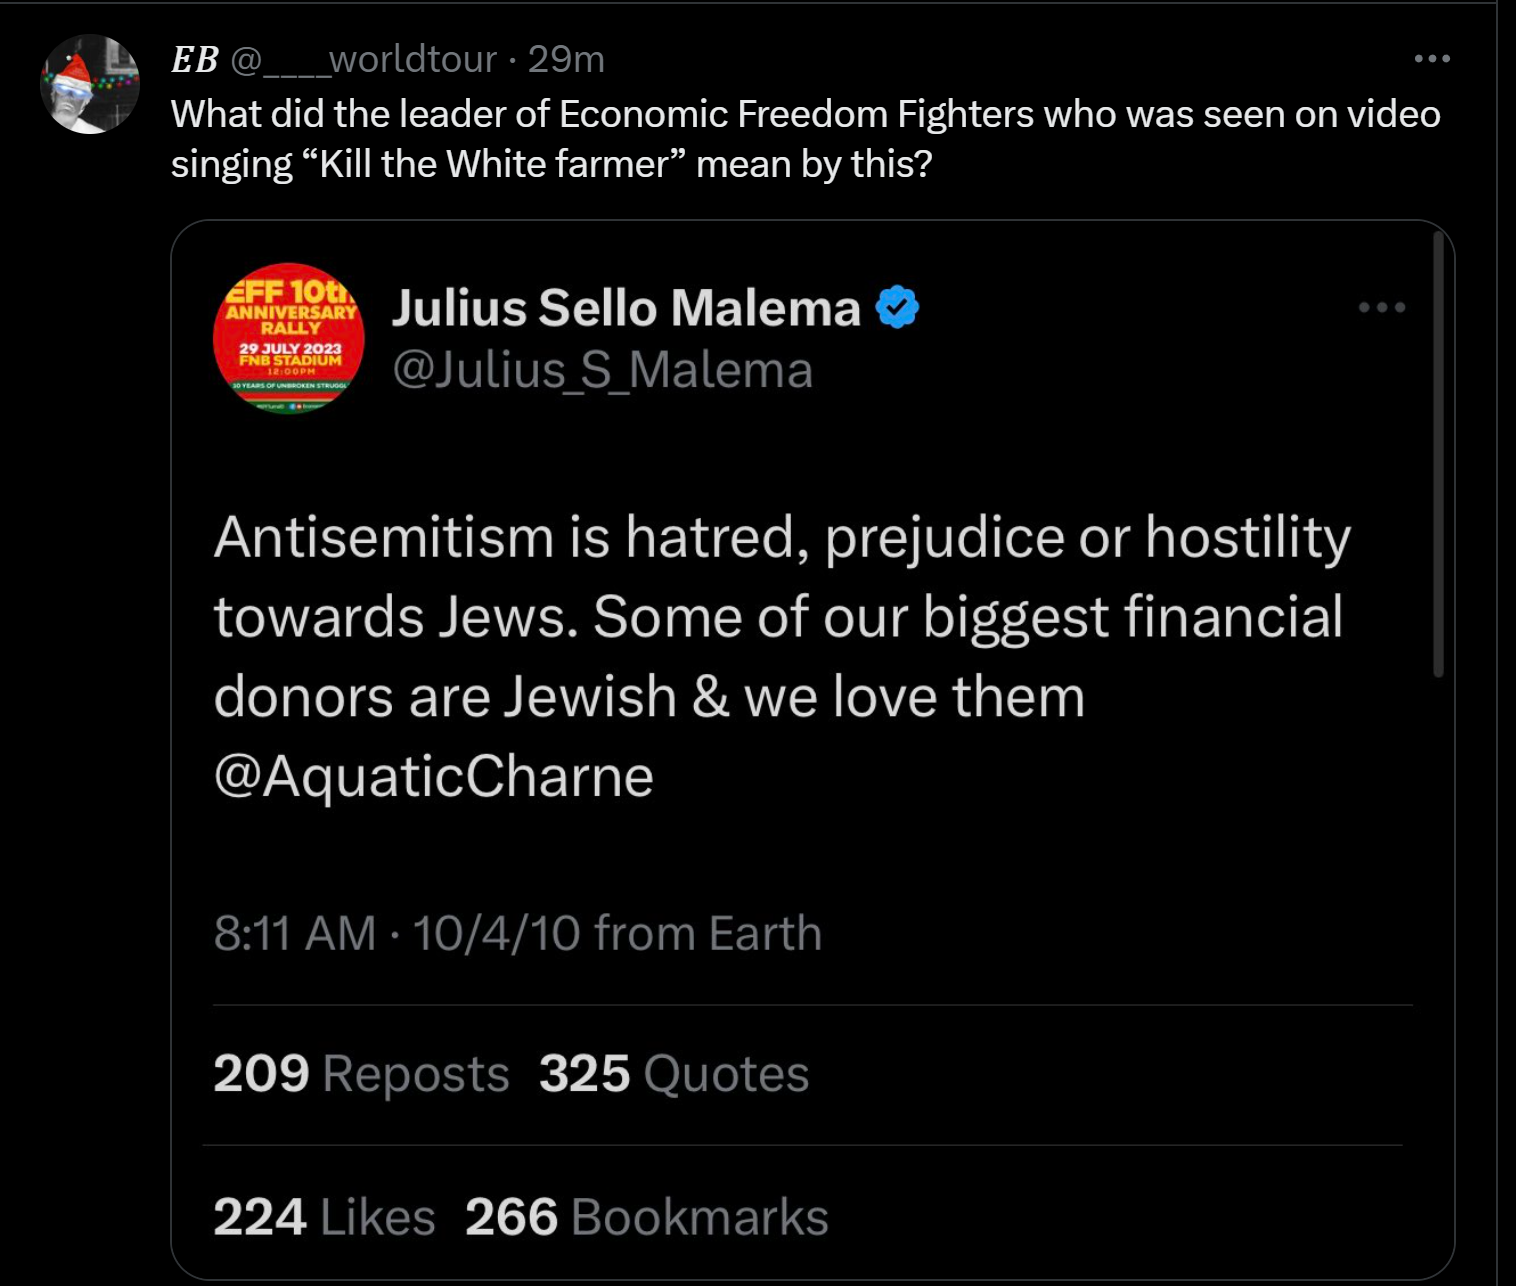Open the @AquaticCharne mention

434,776
